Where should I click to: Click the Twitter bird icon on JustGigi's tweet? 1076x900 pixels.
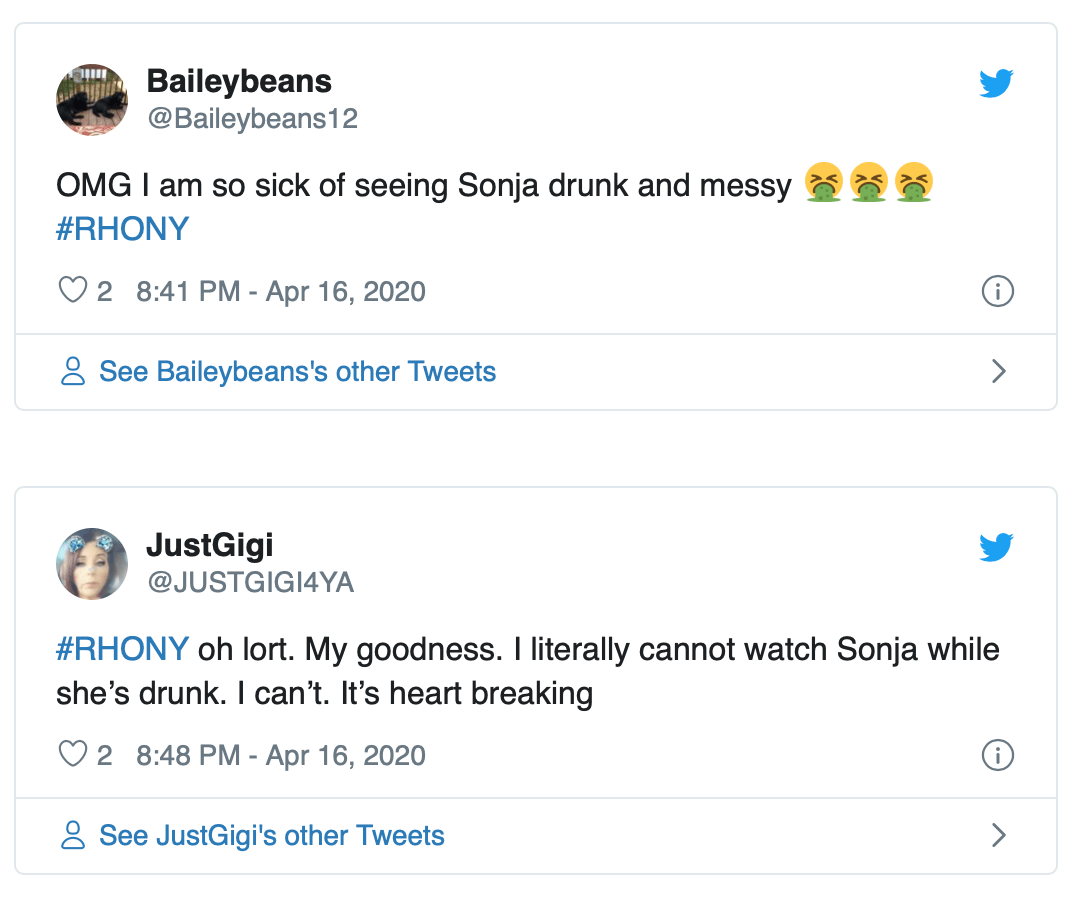[996, 547]
